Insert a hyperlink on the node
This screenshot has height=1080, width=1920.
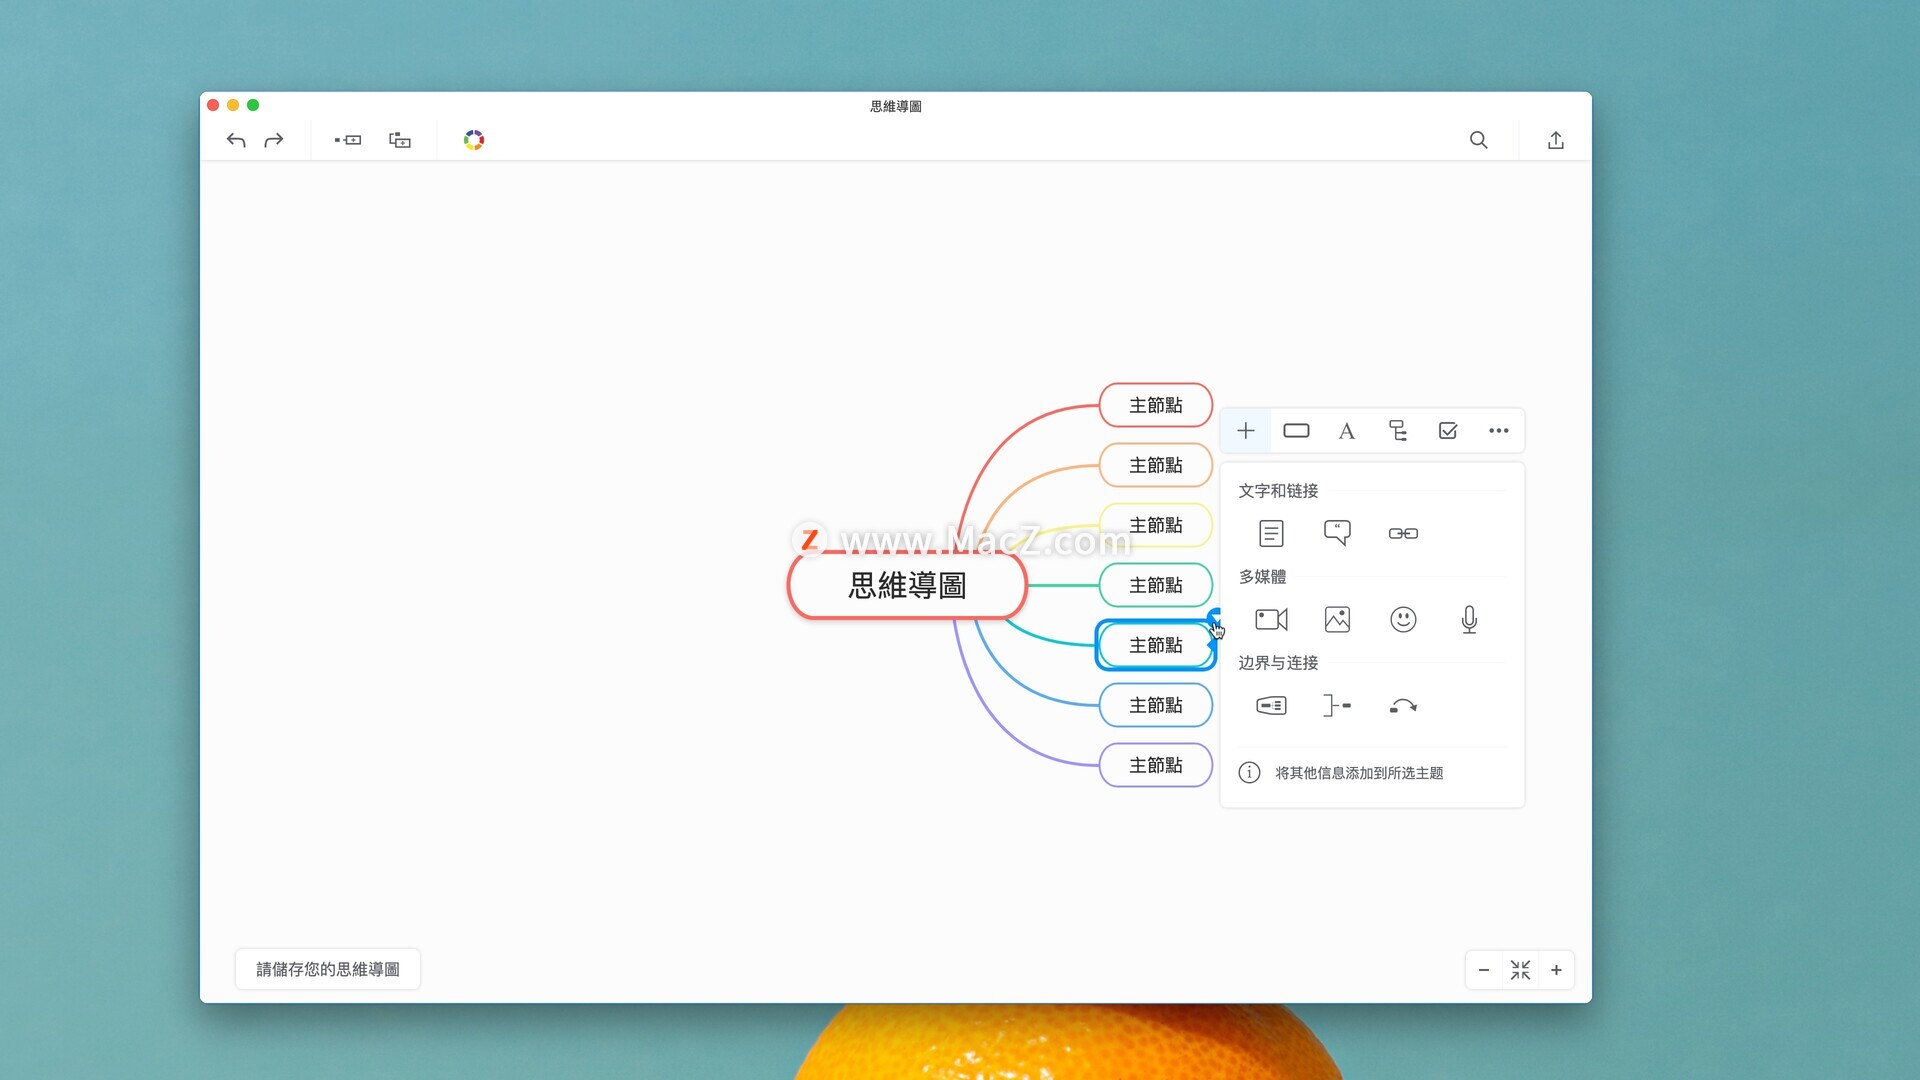(x=1403, y=534)
